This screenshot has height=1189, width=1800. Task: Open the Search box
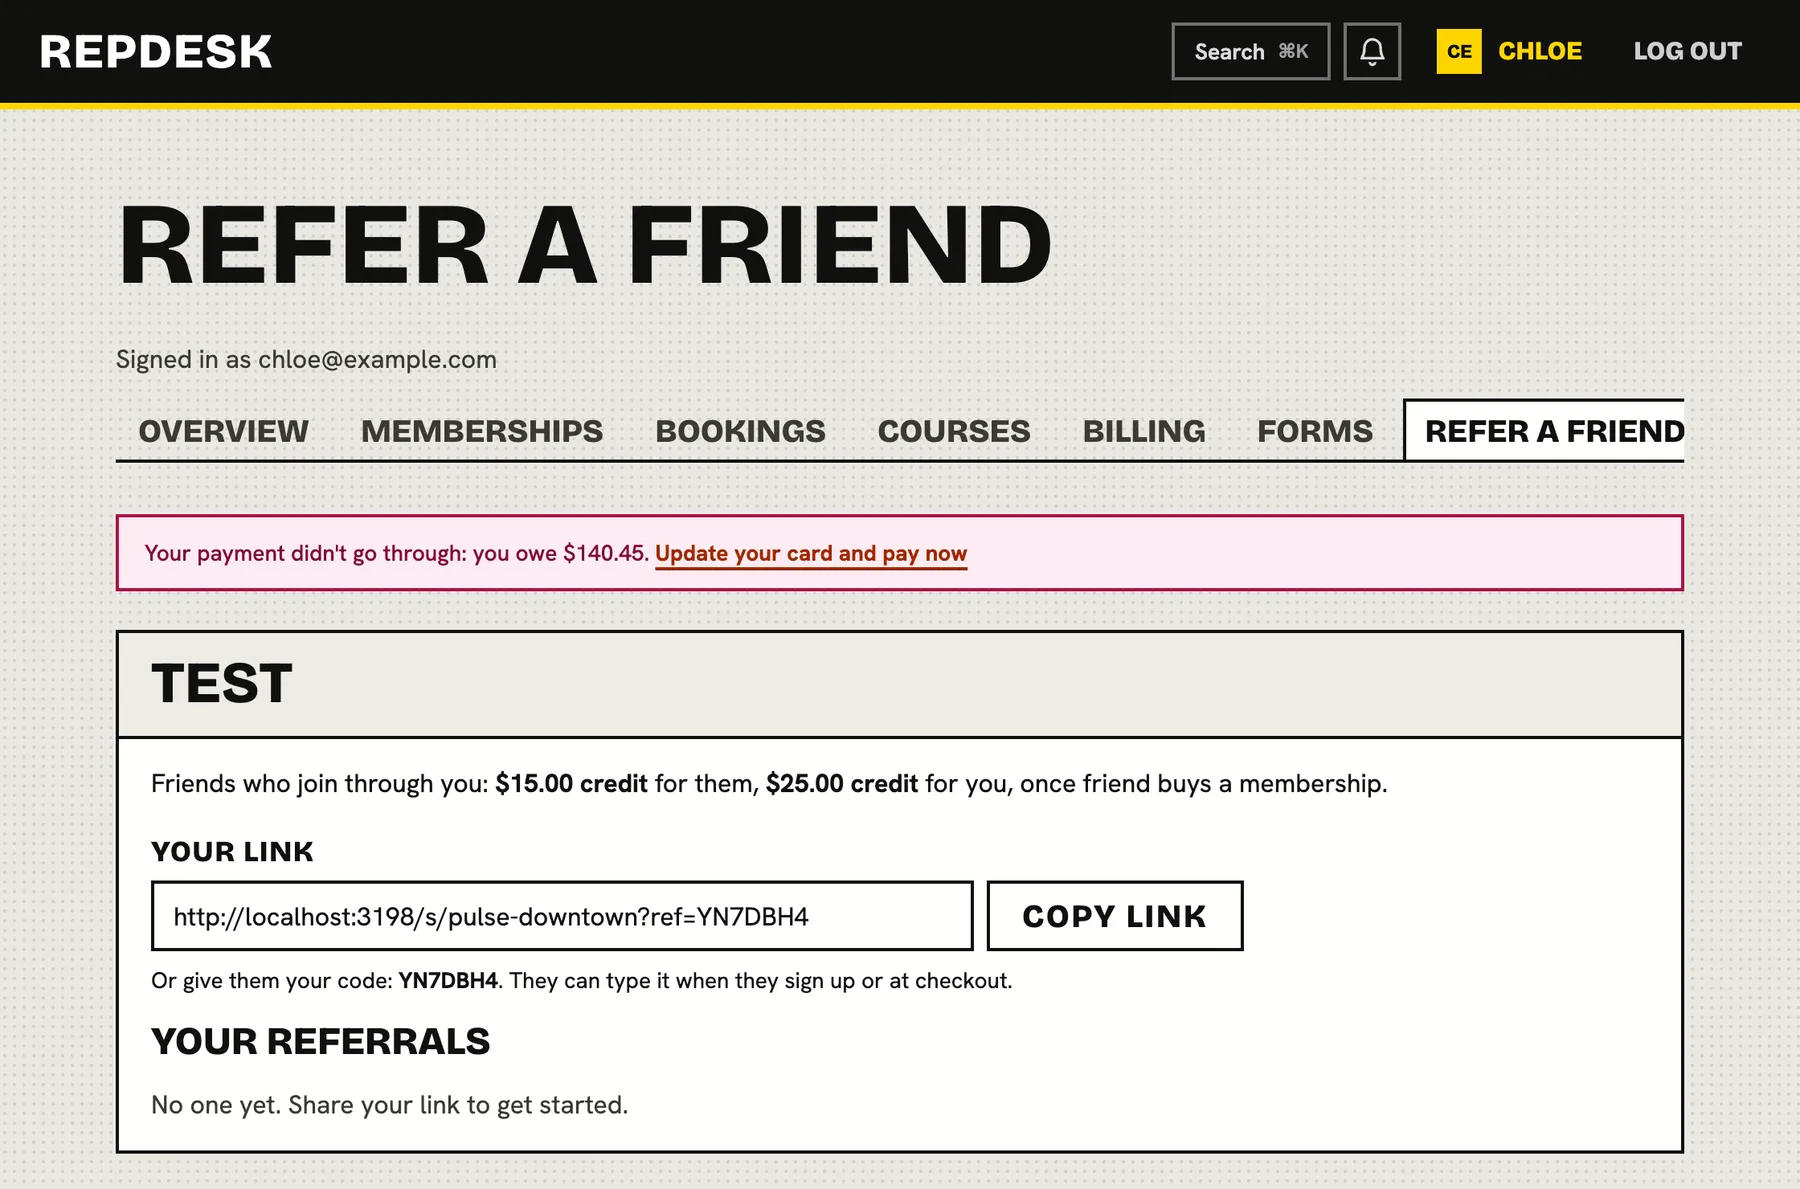click(1251, 51)
